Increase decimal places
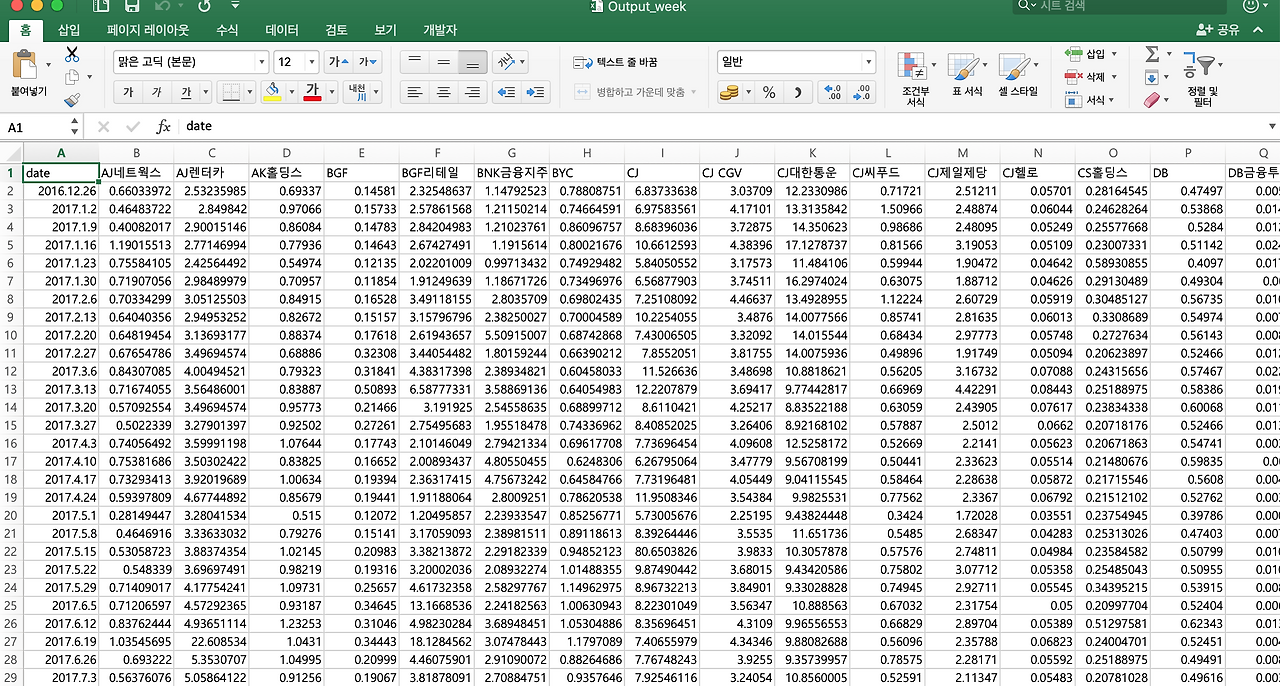Image resolution: width=1280 pixels, height=686 pixels. [832, 92]
